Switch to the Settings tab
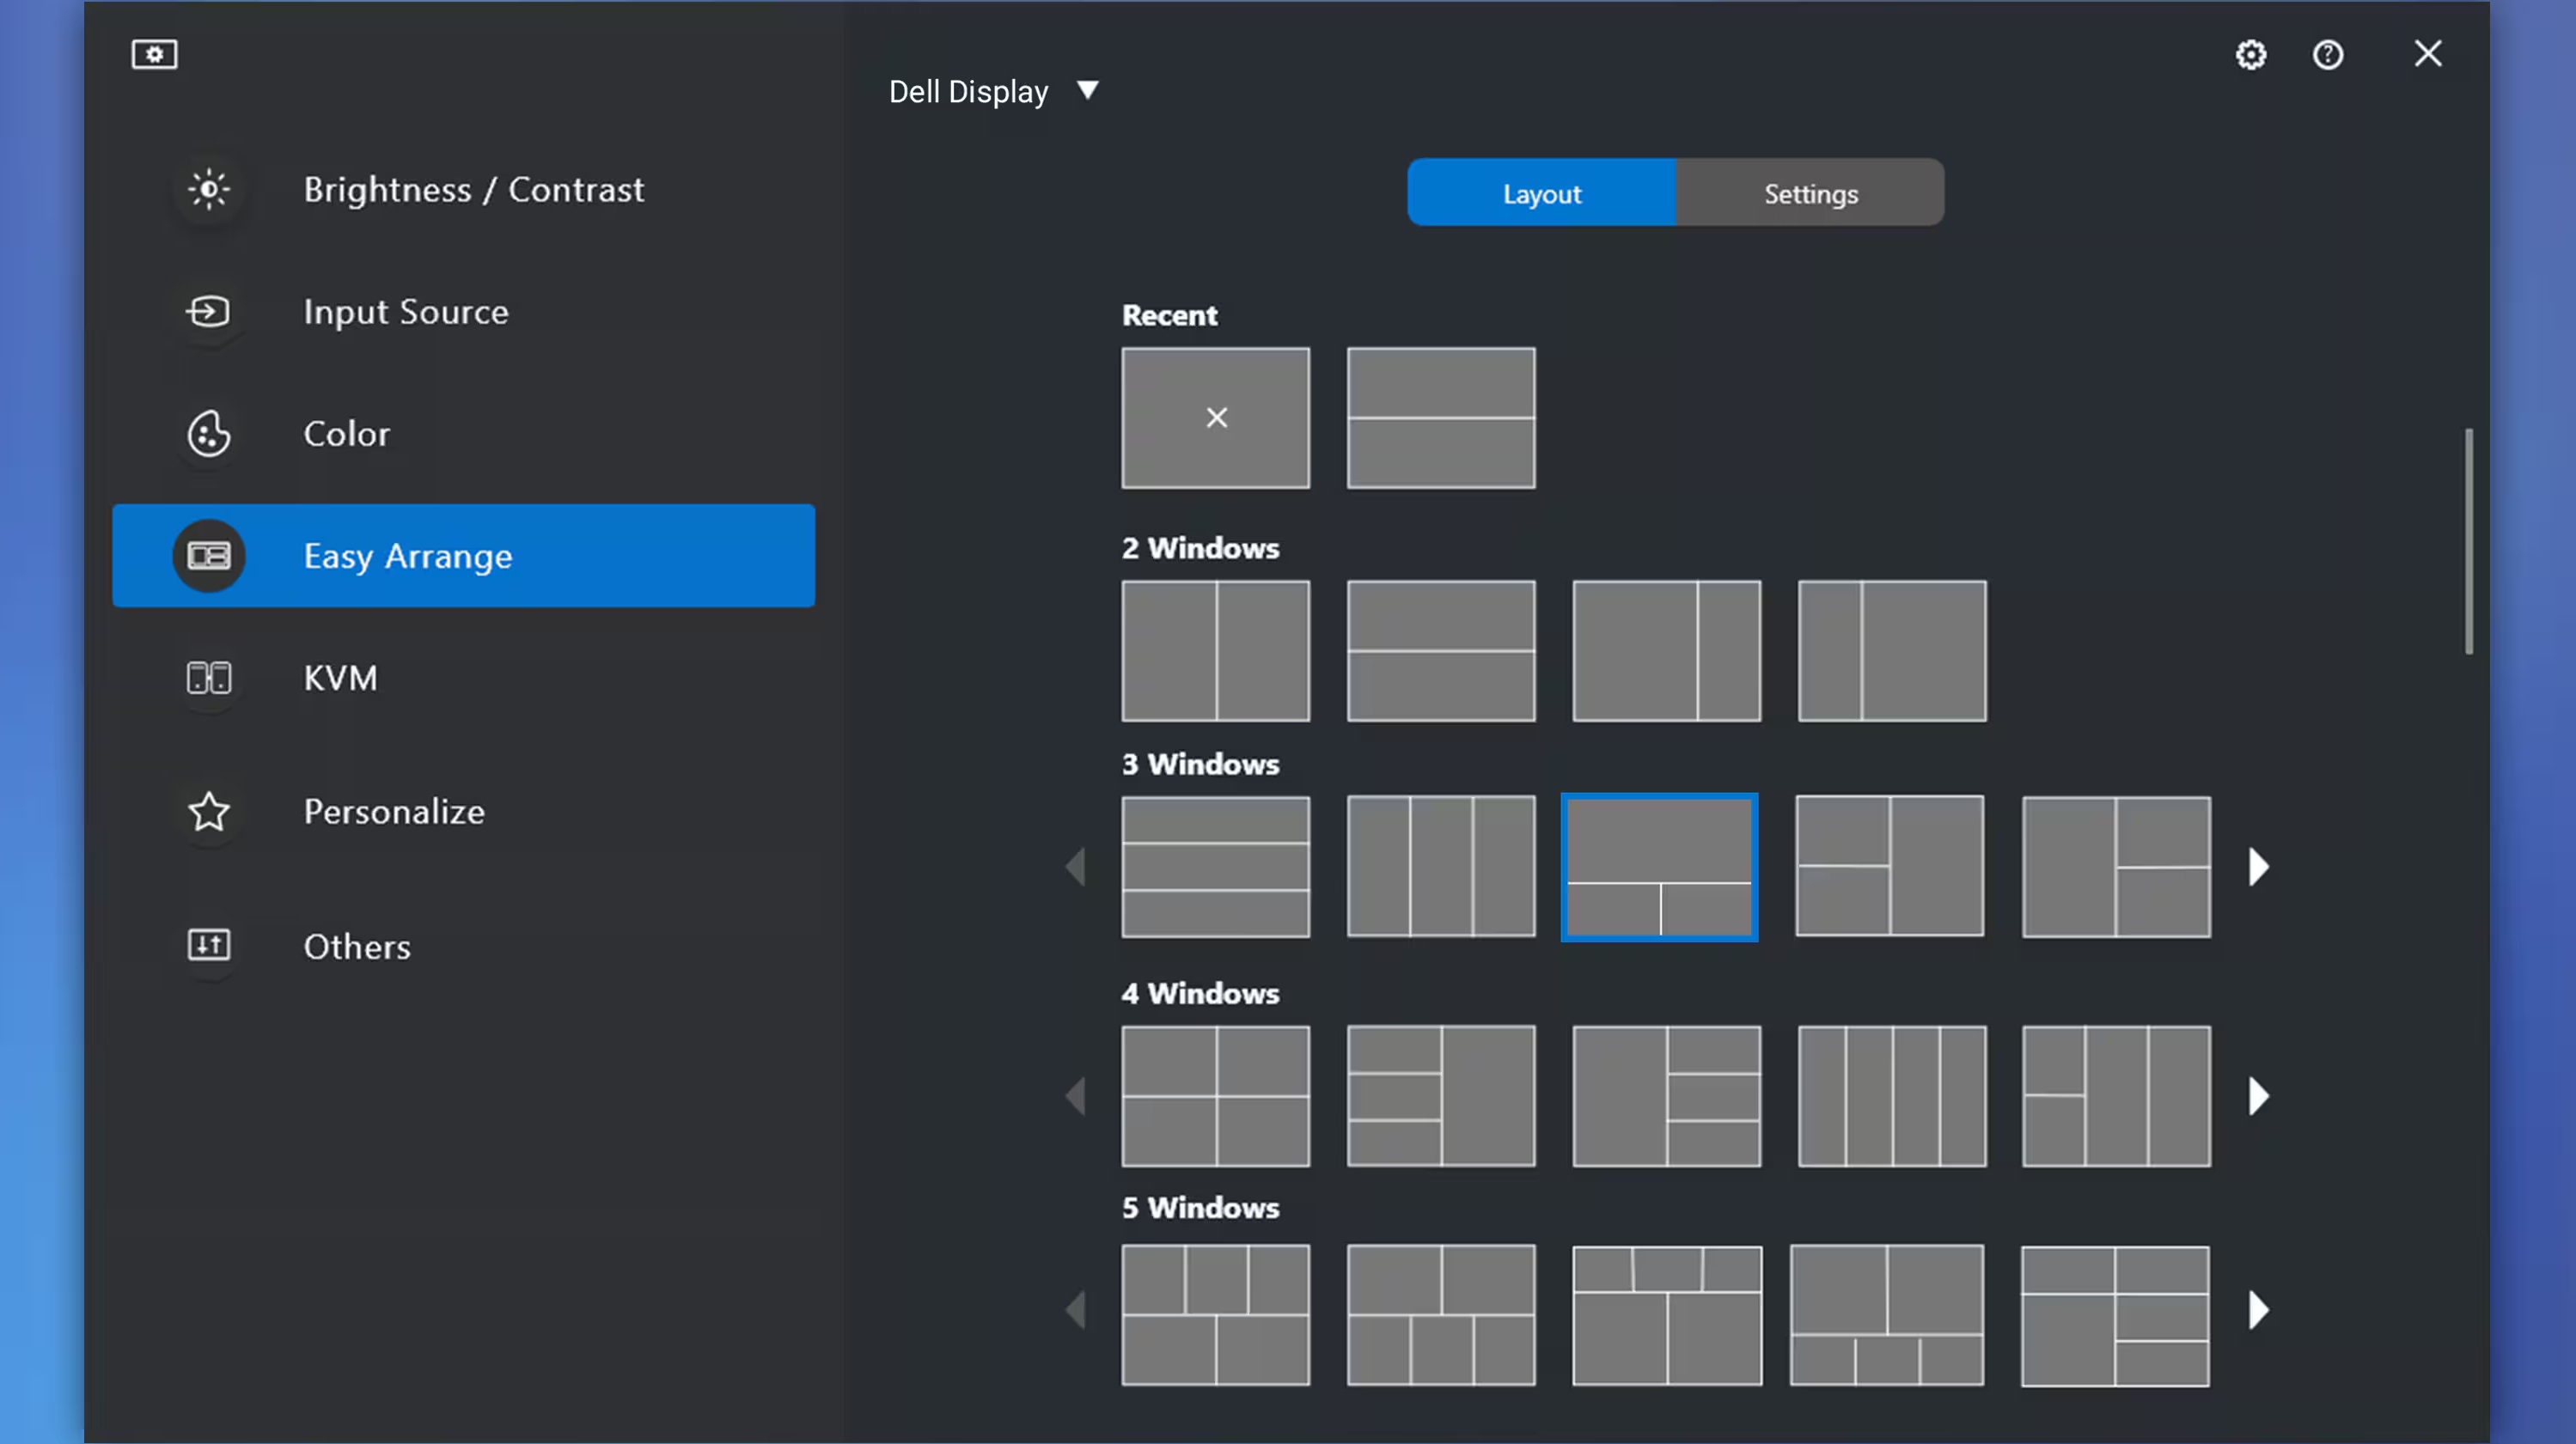Viewport: 2576px width, 1444px height. (x=1810, y=193)
